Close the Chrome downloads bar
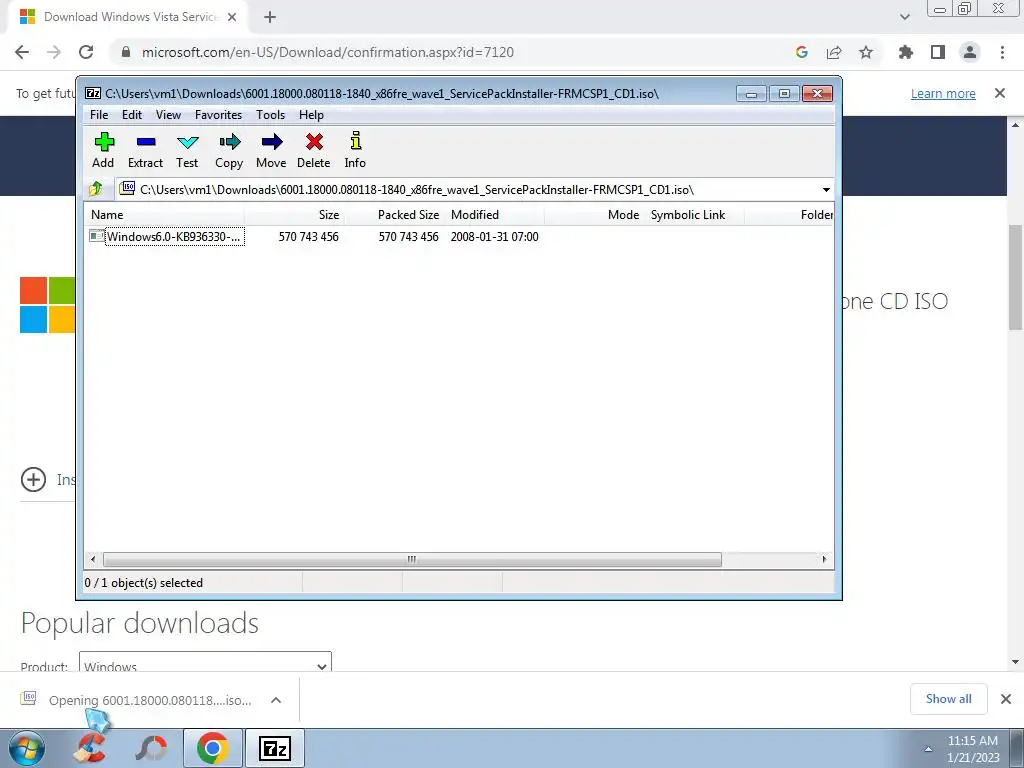The image size is (1024, 768). click(x=1006, y=699)
